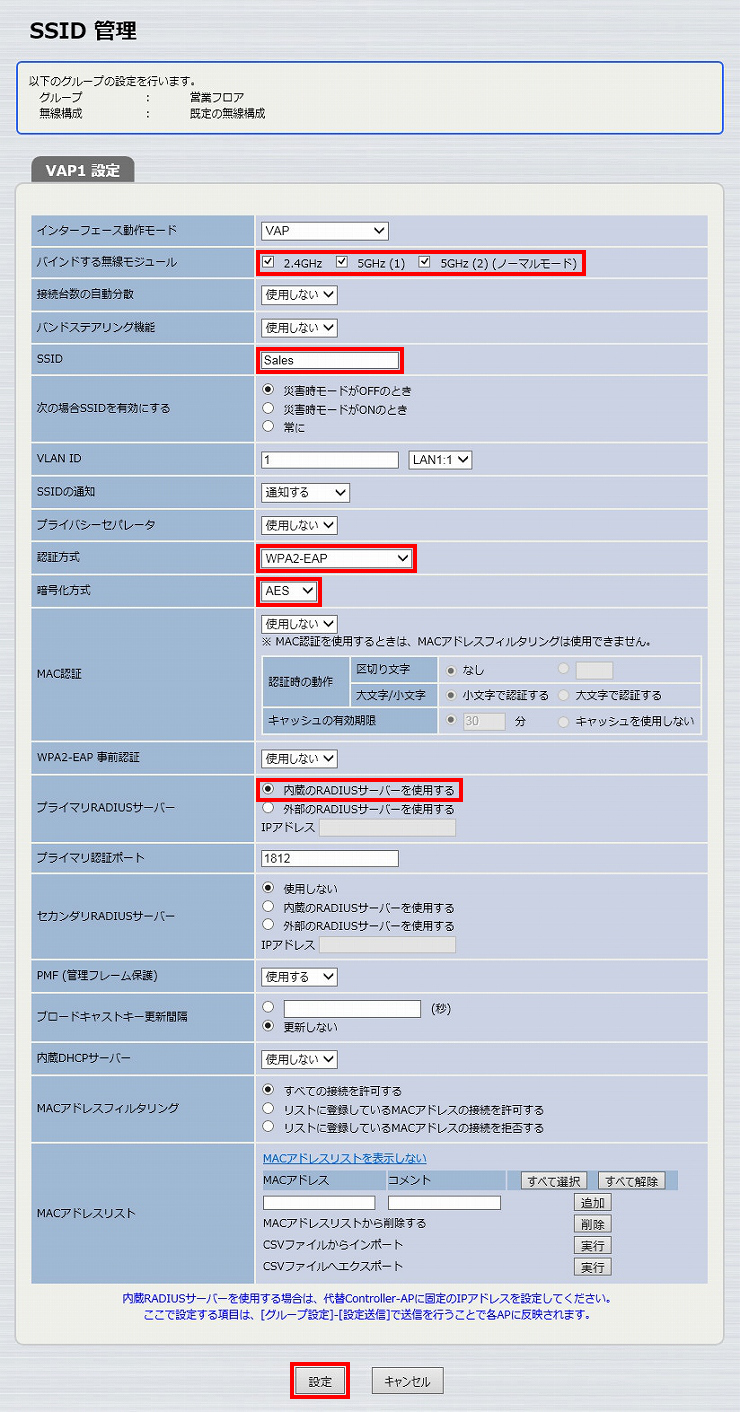The width and height of the screenshot is (740, 1412).
Task: Select リストに登録しているMACアドレスの接続を拒否する option
Action: point(268,1127)
